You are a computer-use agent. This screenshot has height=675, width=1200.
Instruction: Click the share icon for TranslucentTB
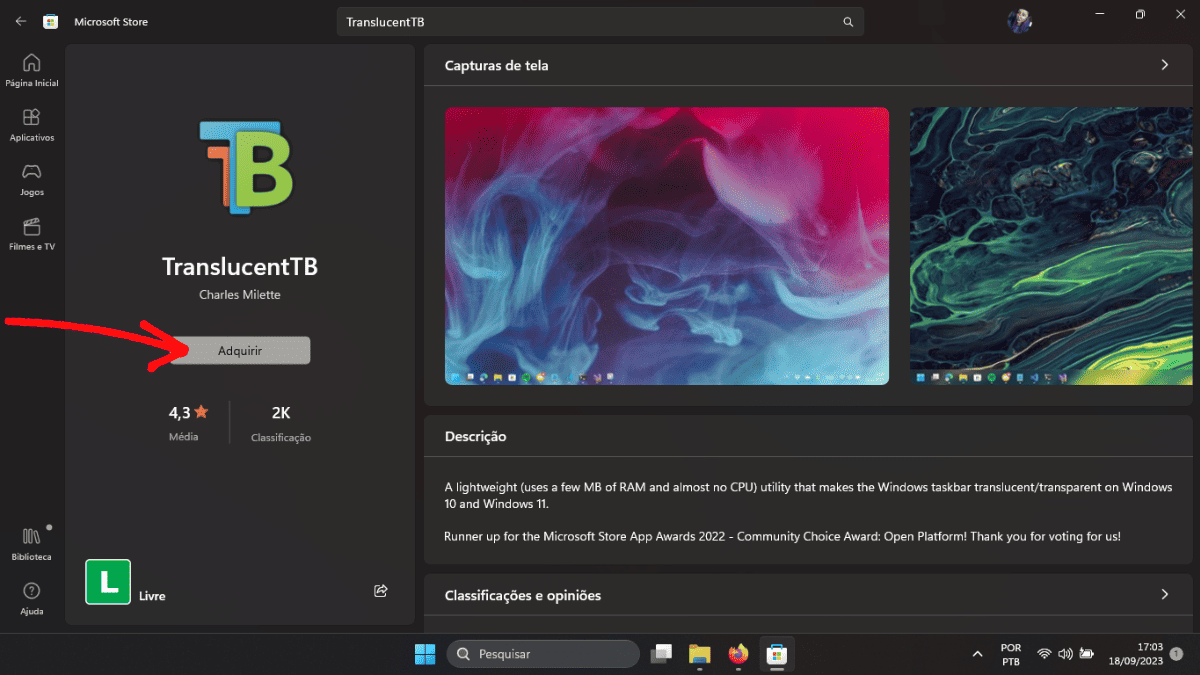pyautogui.click(x=380, y=591)
